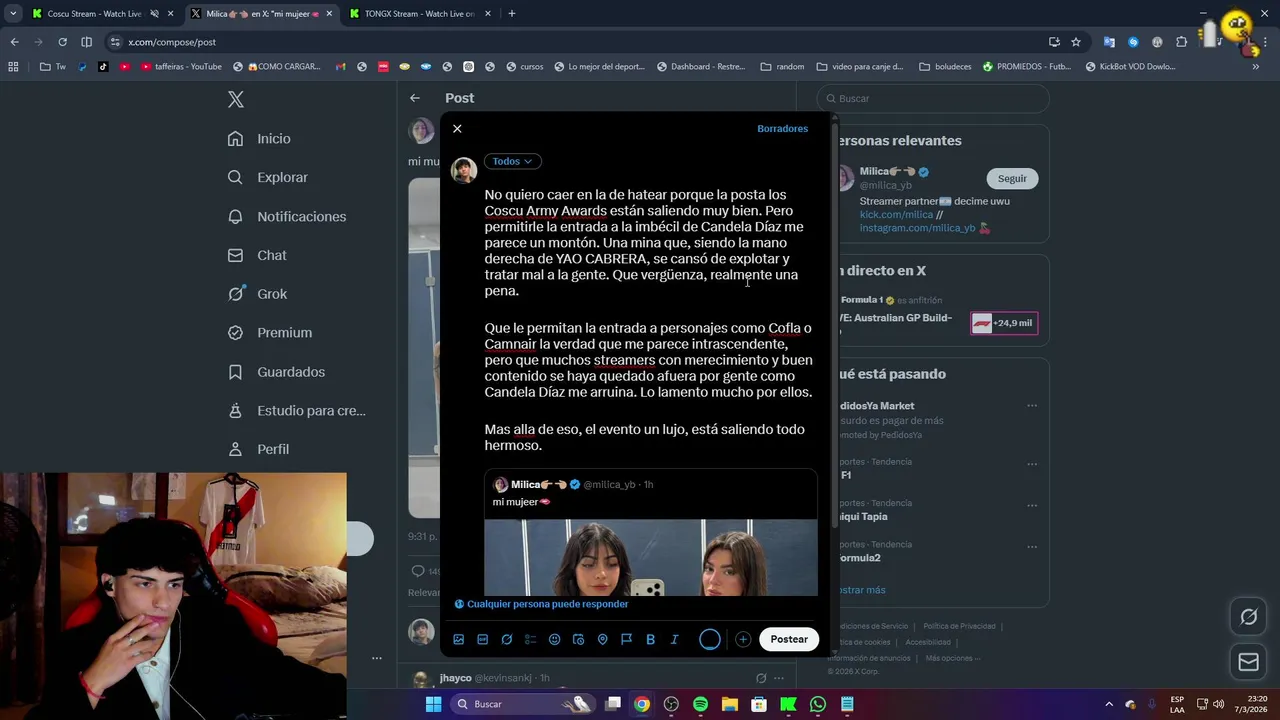Open the boludeces bookmarks folder
Viewport: 1280px width, 720px height.
point(945,67)
